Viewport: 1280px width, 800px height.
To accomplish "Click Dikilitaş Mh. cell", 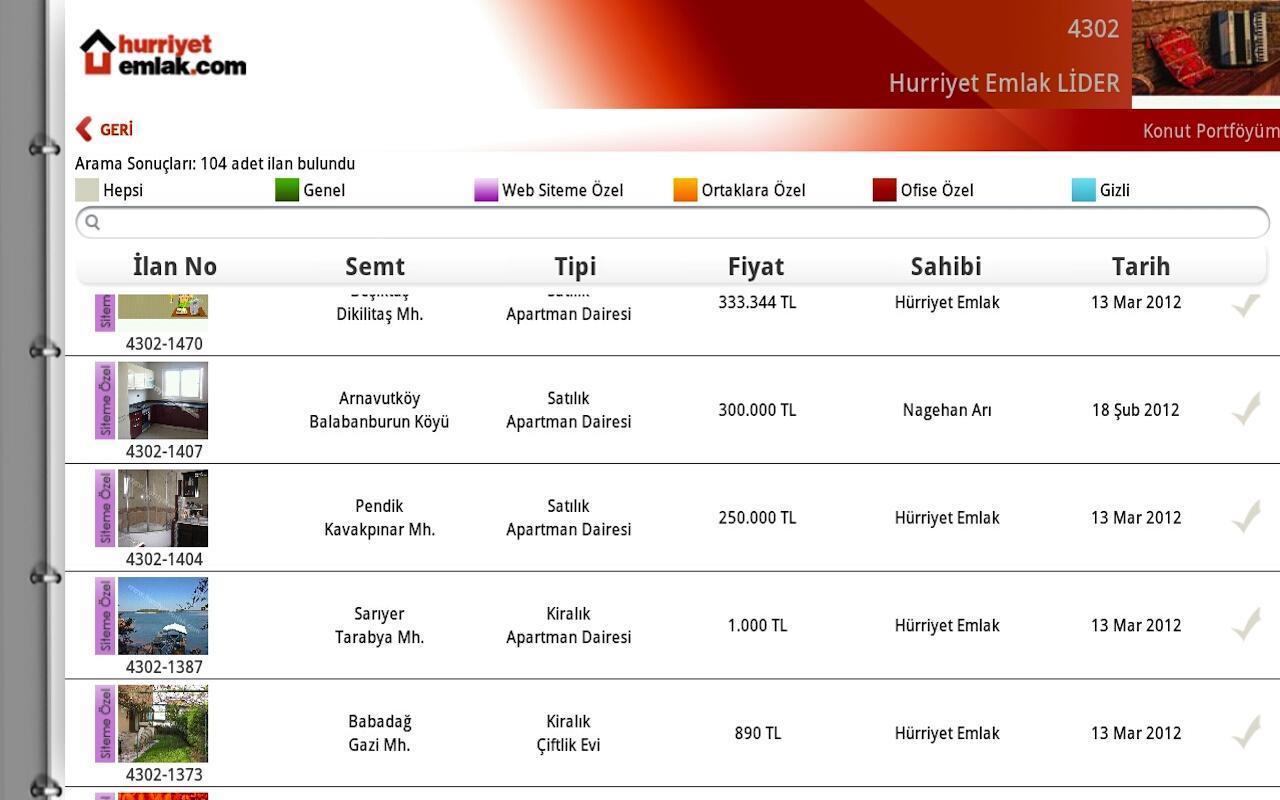I will [x=379, y=314].
